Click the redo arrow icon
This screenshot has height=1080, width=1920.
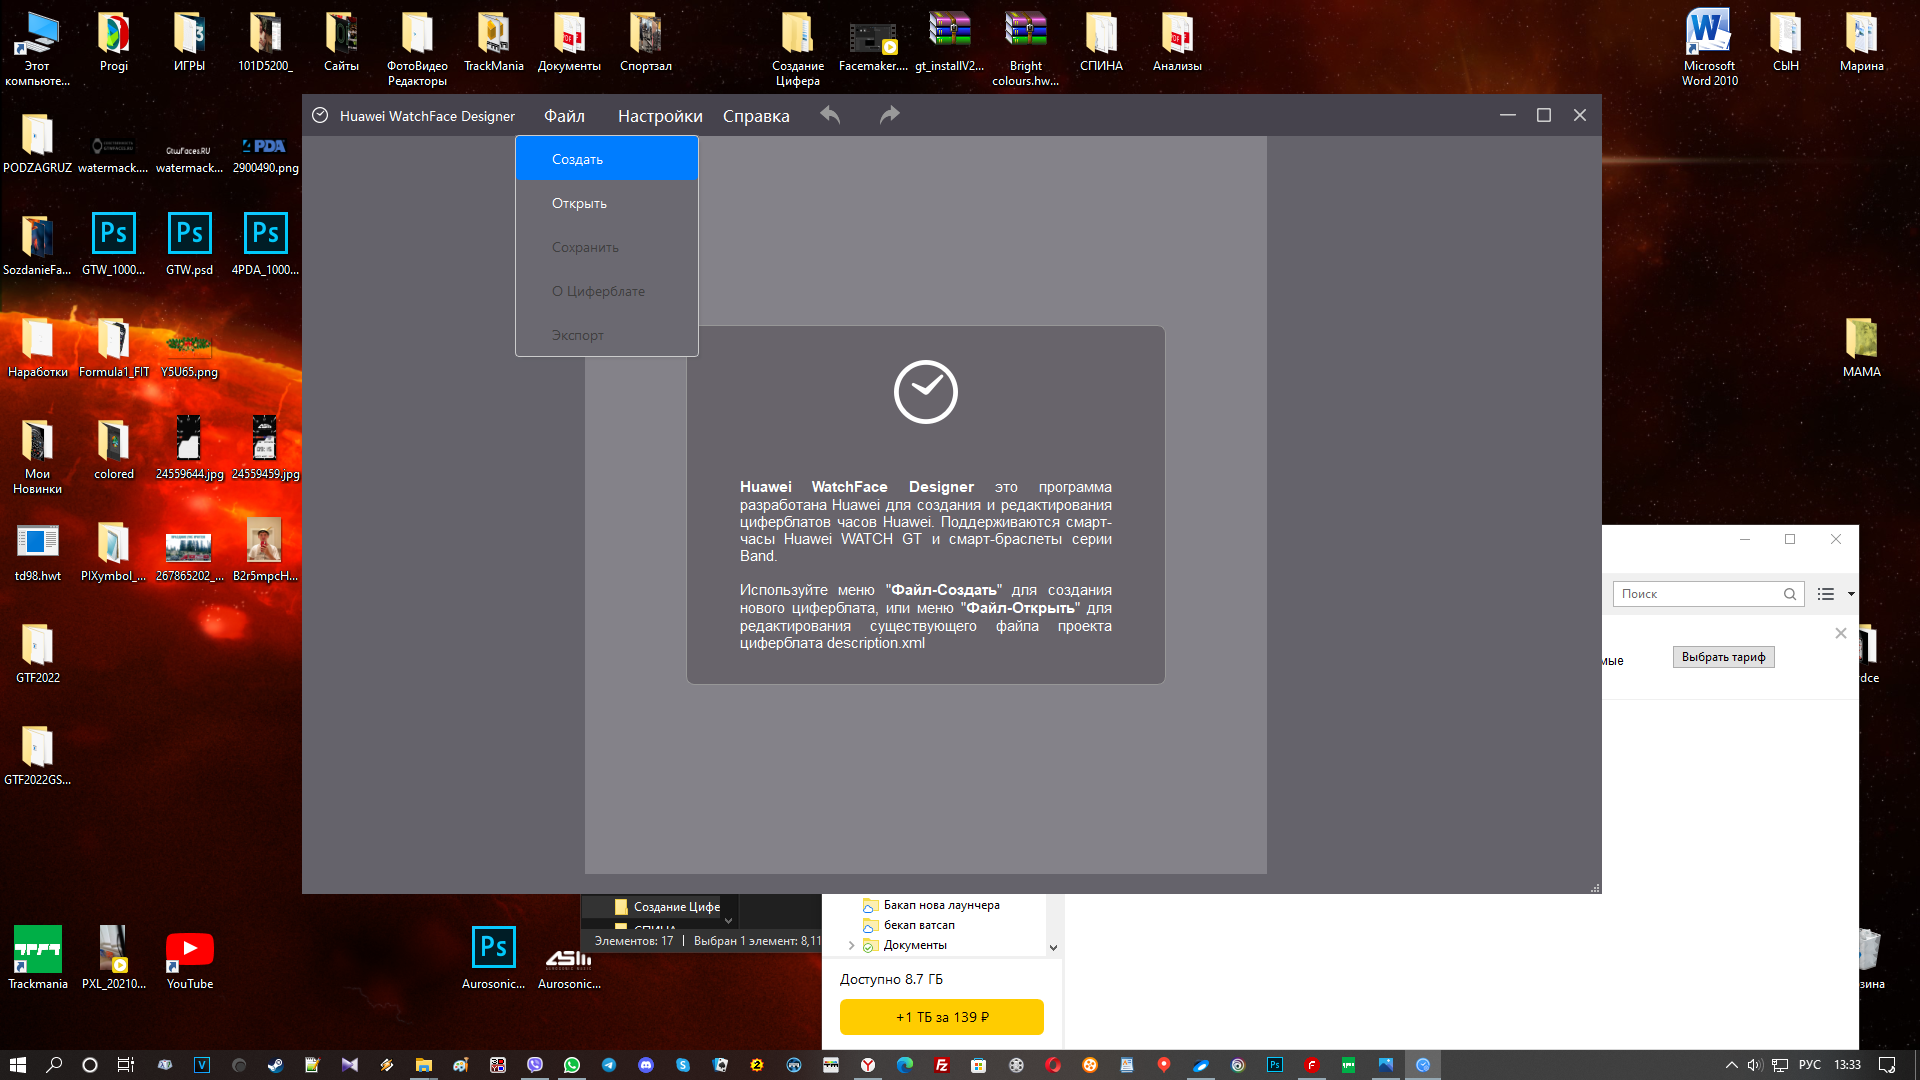click(889, 115)
